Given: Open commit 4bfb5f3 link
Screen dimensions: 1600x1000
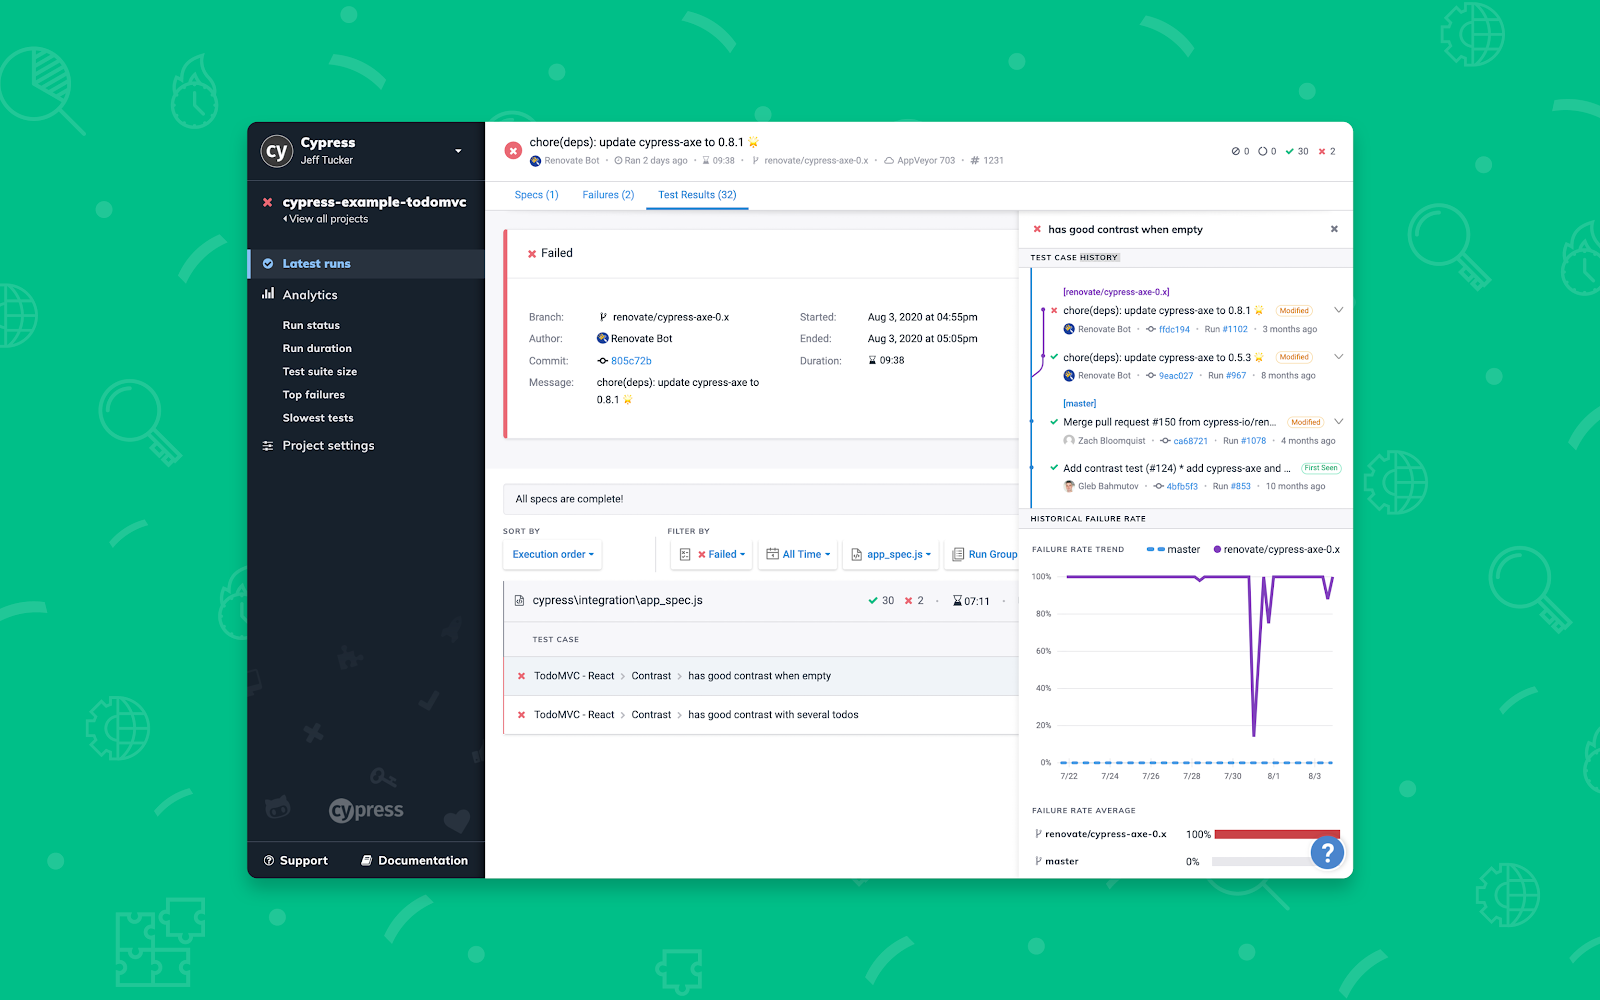Looking at the screenshot, I should tap(1182, 487).
